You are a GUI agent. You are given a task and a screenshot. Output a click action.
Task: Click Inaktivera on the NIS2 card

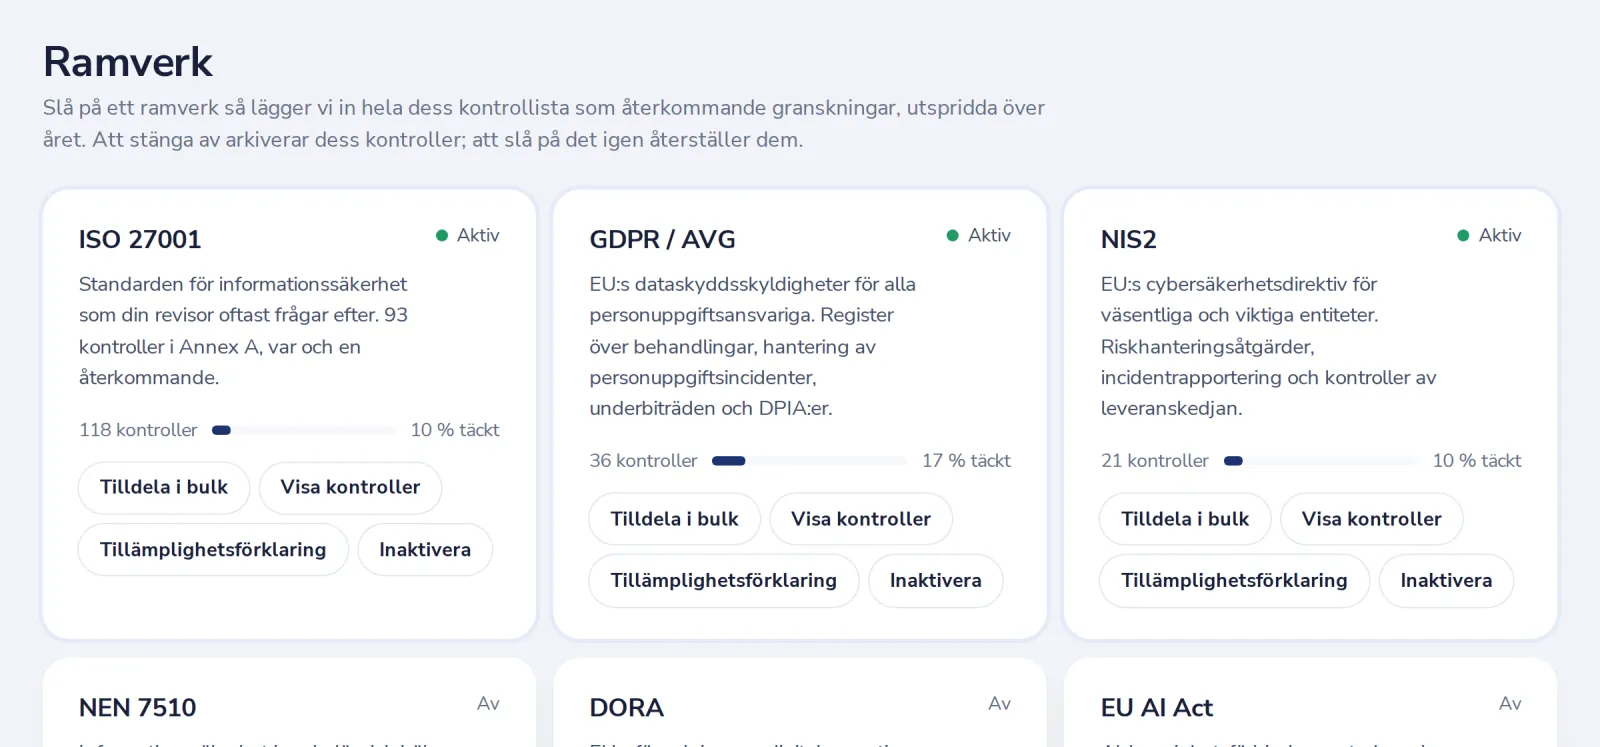(1446, 580)
